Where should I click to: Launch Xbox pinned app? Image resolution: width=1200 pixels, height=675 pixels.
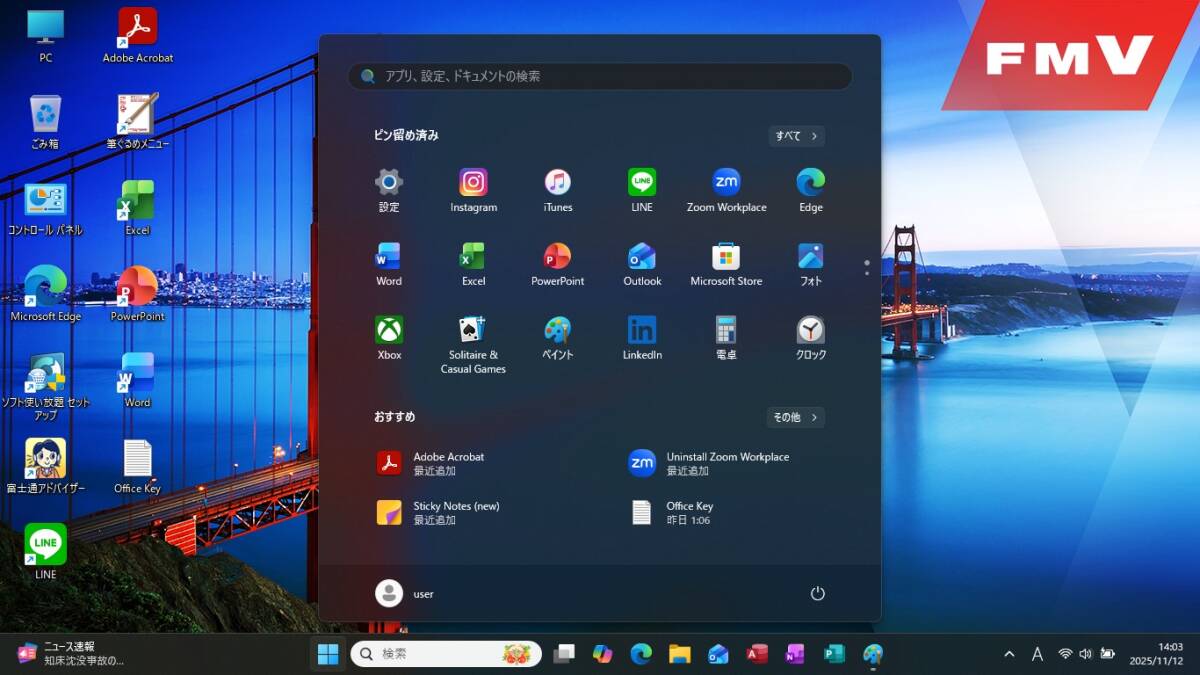[x=389, y=338]
